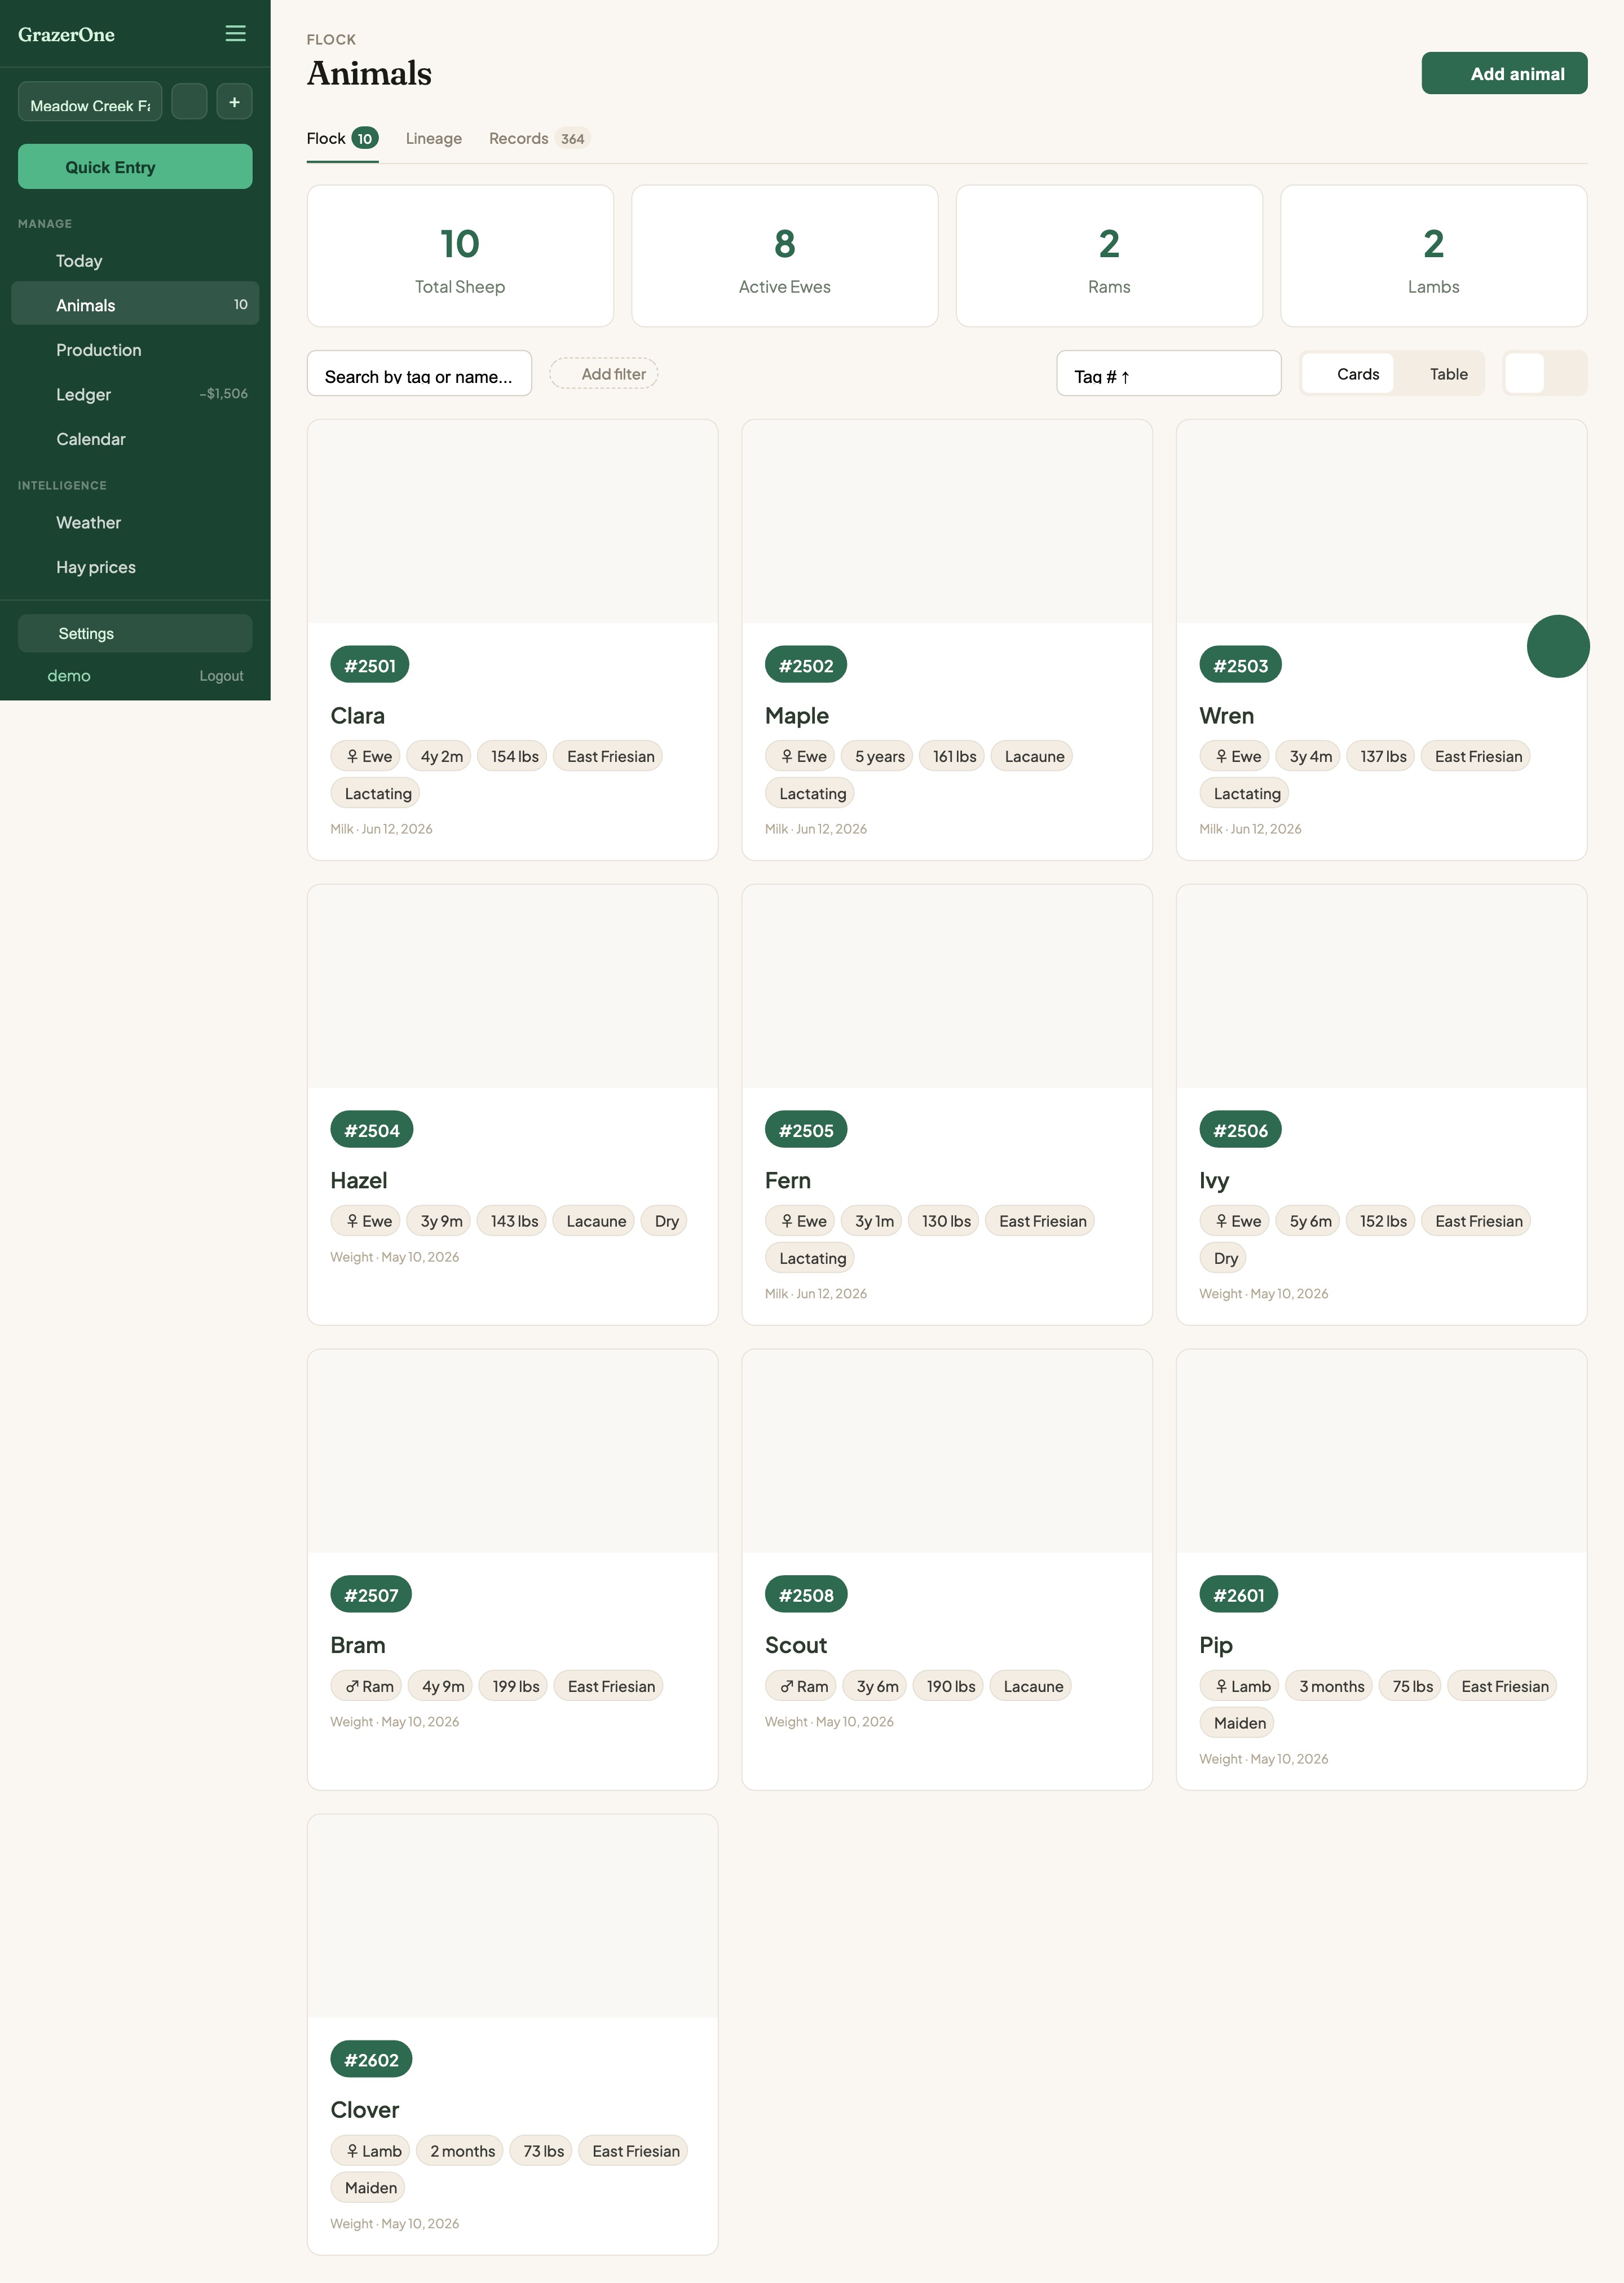
Task: Go to Today in the sidebar
Action: [x=135, y=261]
